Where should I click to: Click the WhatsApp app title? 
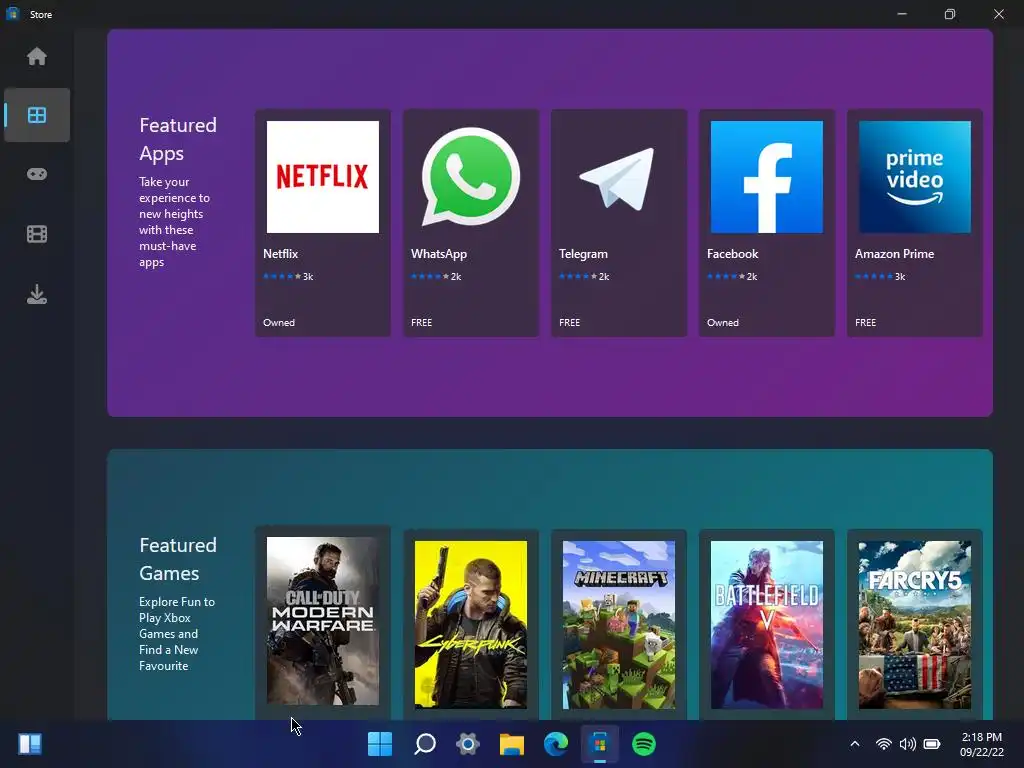439,254
